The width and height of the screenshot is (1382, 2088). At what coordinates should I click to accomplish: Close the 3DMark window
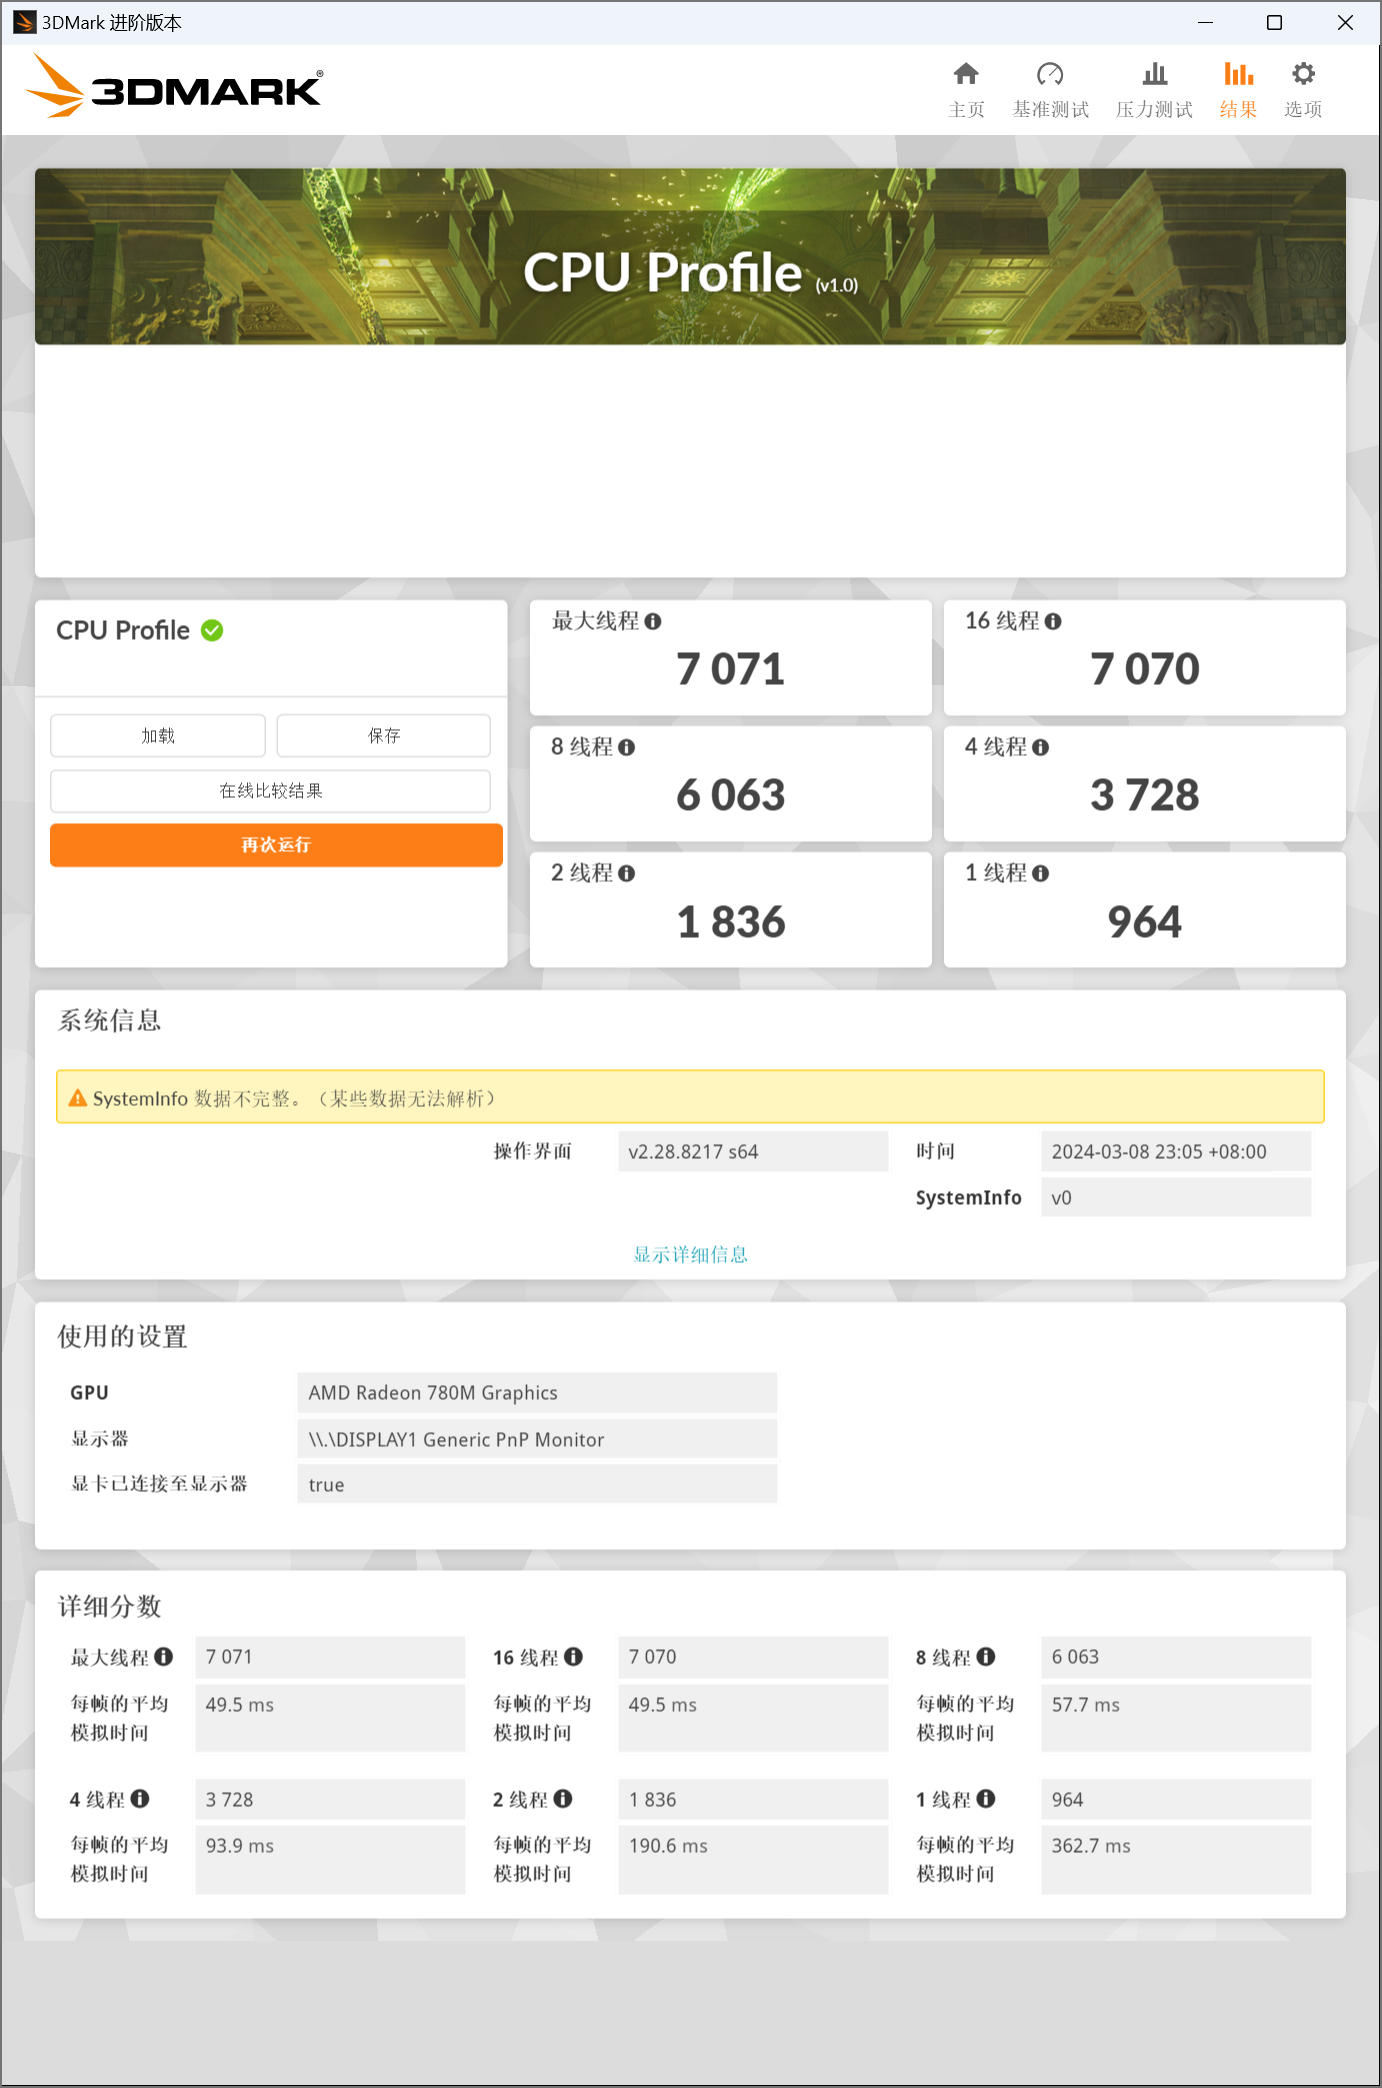1345,22
